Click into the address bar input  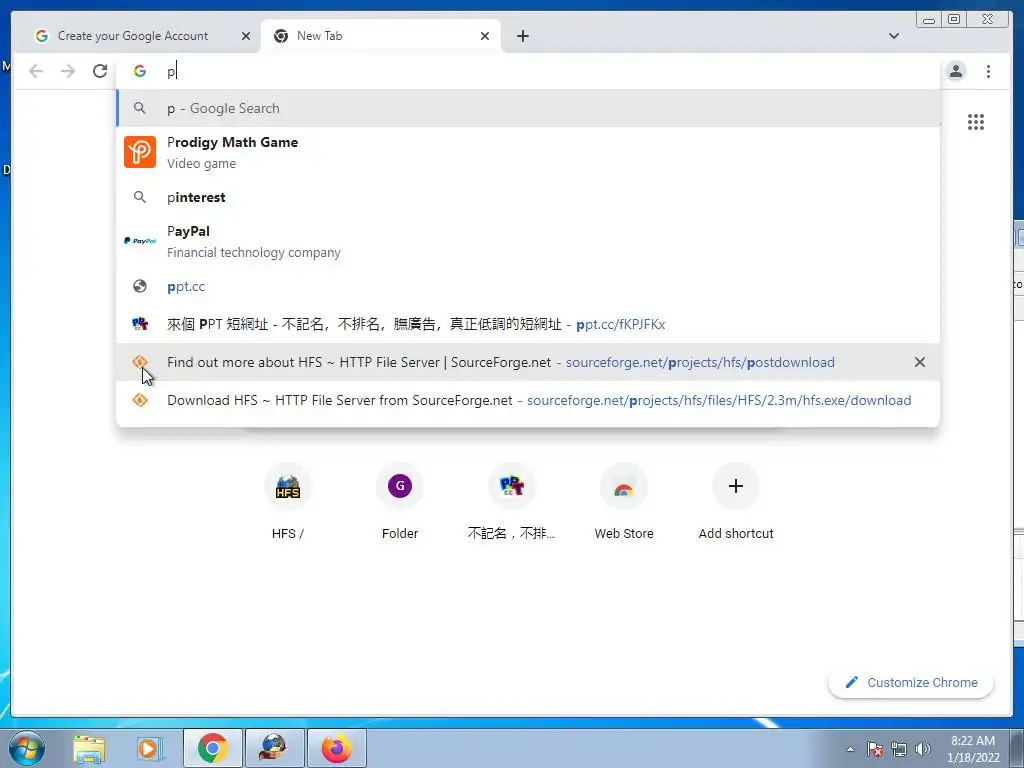coord(529,71)
